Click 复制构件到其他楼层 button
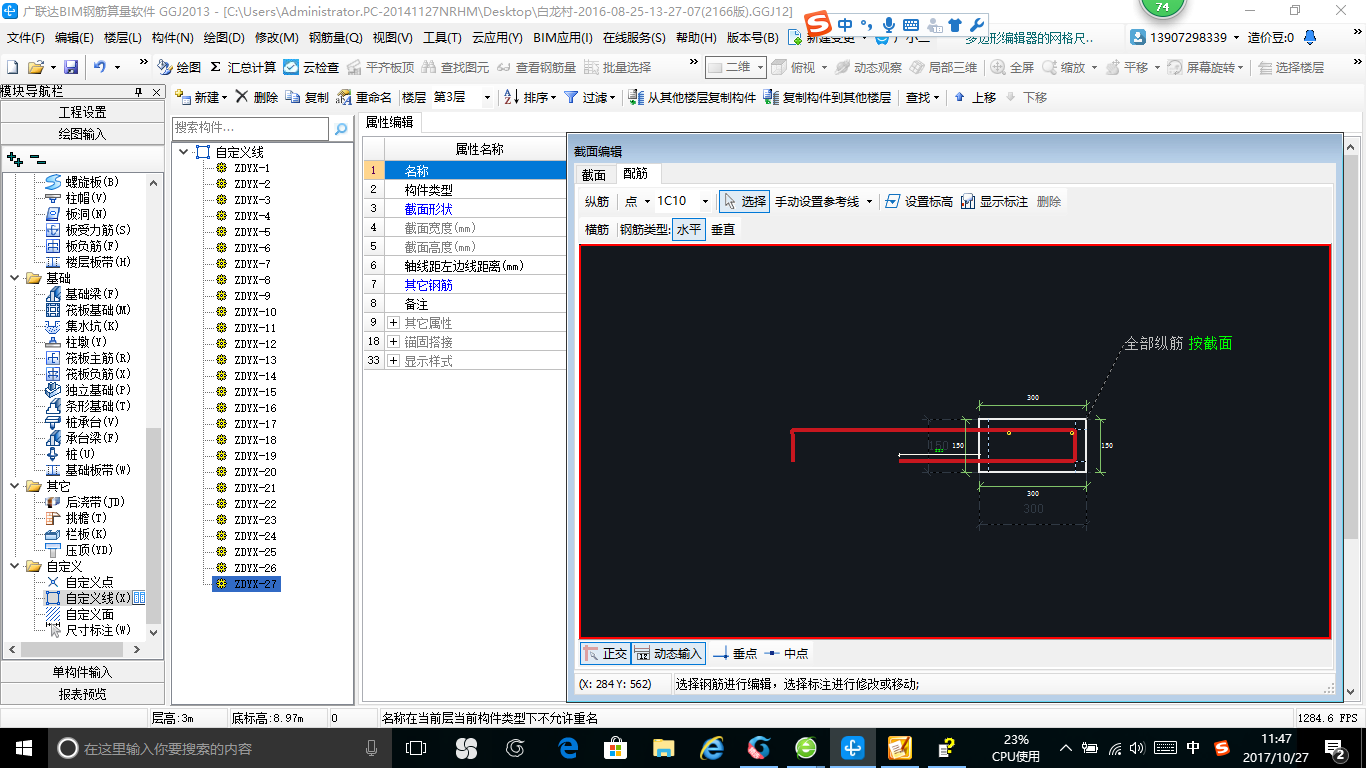 (827, 97)
